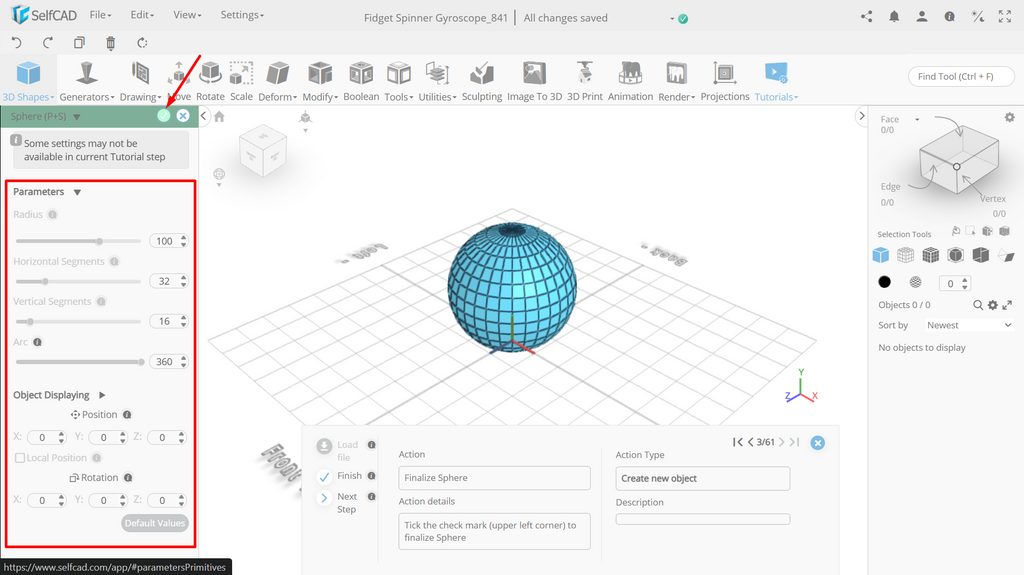Open the 3D Shapes dropdown
The height and width of the screenshot is (575, 1024).
point(28,81)
